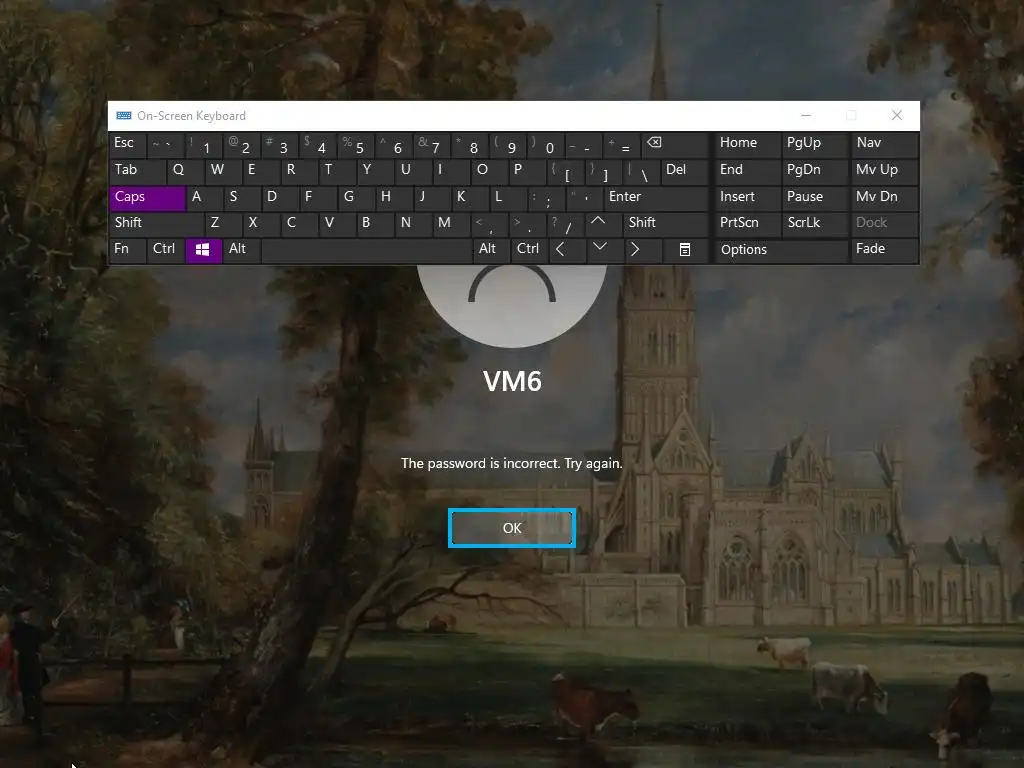This screenshot has height=768, width=1024.
Task: Click the Pause key
Action: tap(815, 199)
